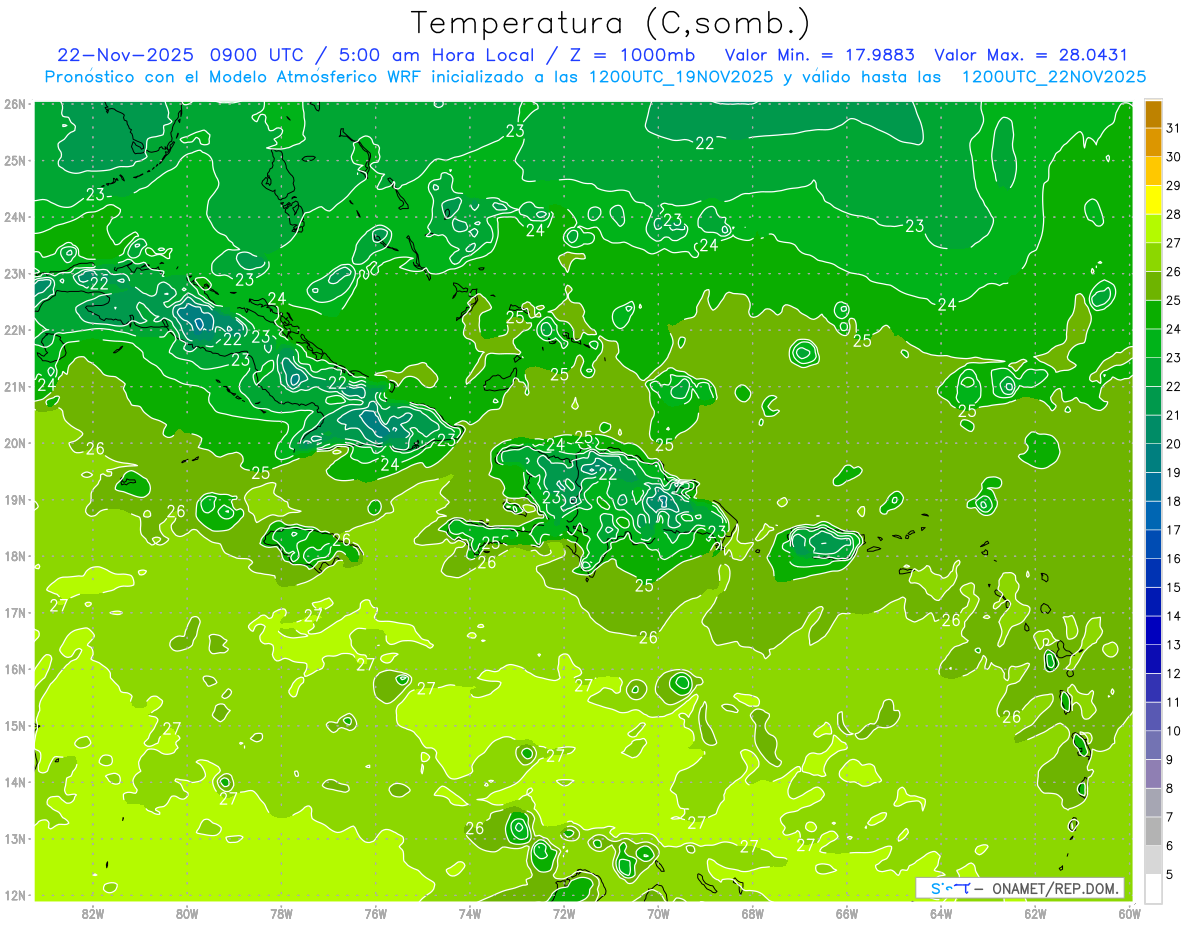The image size is (1200, 927).
Task: Click the 66W longitude label
Action: tap(847, 913)
